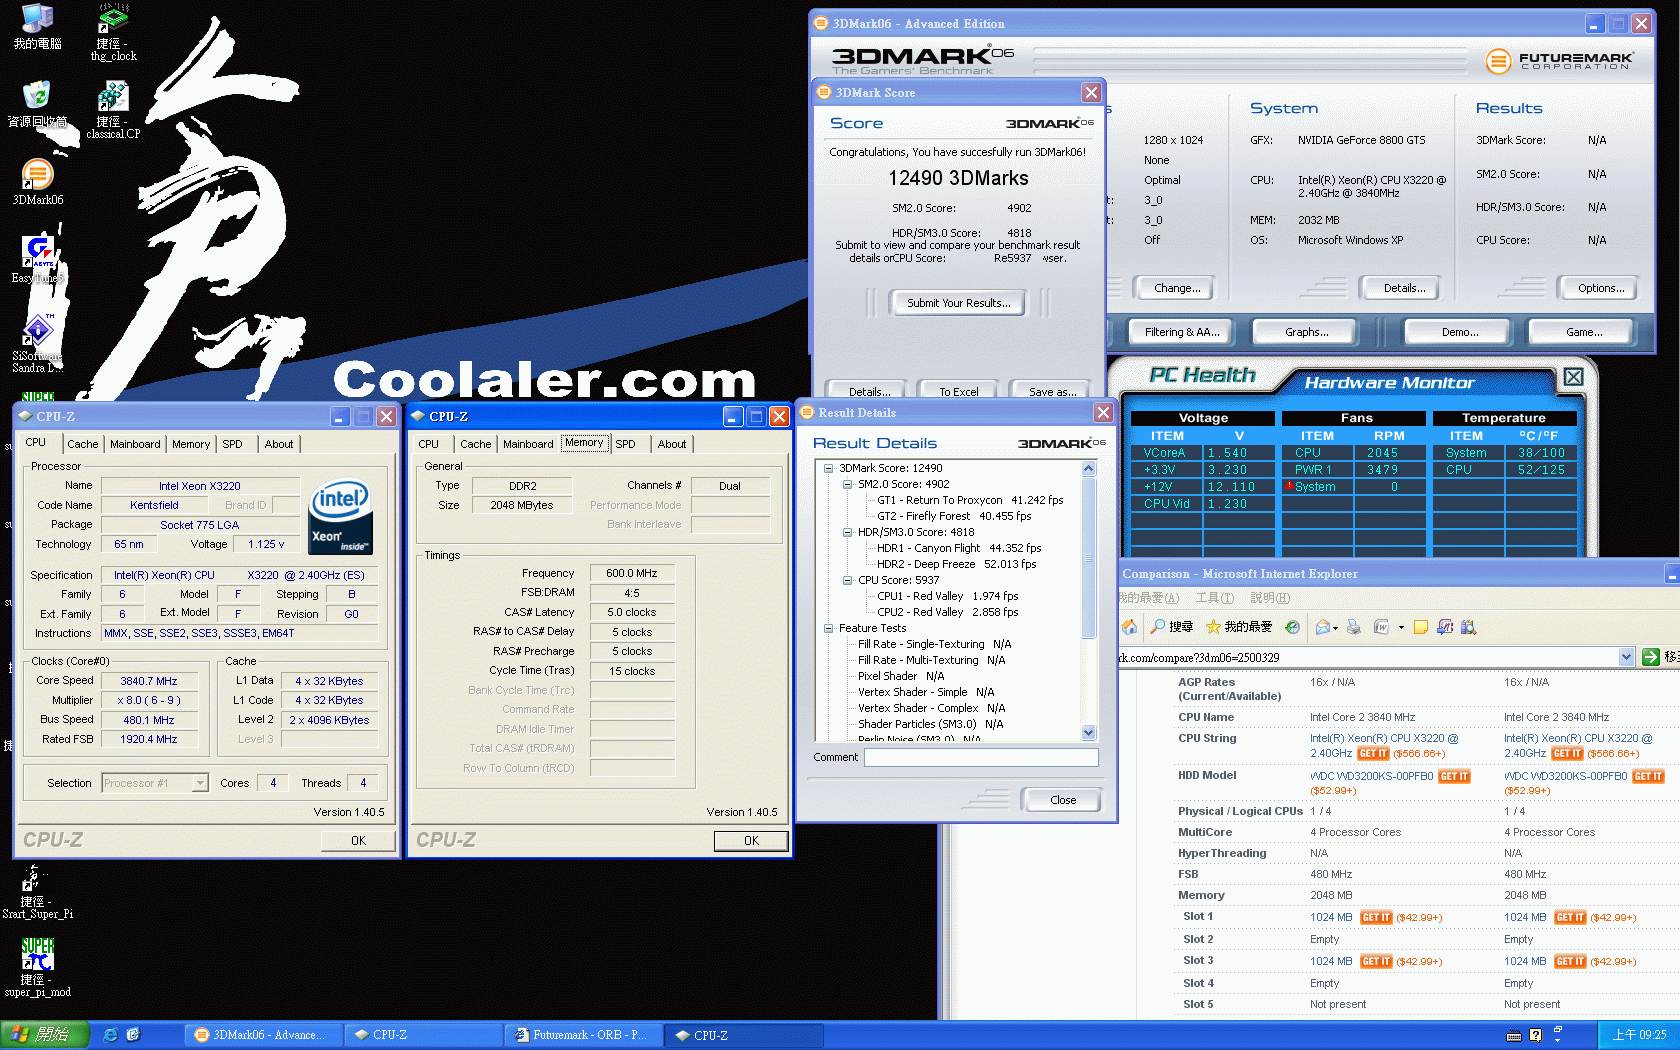Expand the Feature Tests tree node

829,628
